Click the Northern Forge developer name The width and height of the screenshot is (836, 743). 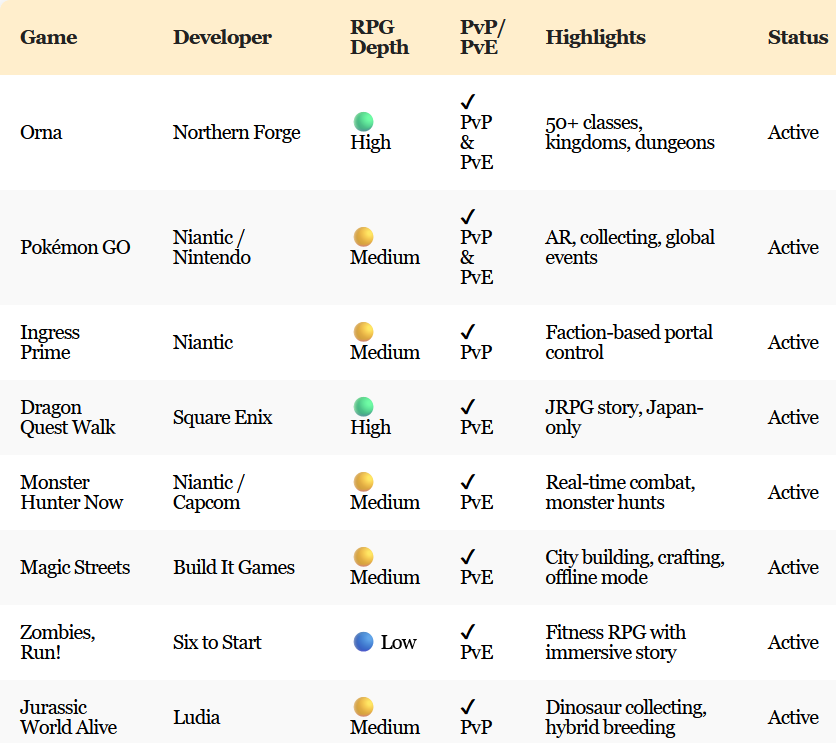pyautogui.click(x=236, y=133)
